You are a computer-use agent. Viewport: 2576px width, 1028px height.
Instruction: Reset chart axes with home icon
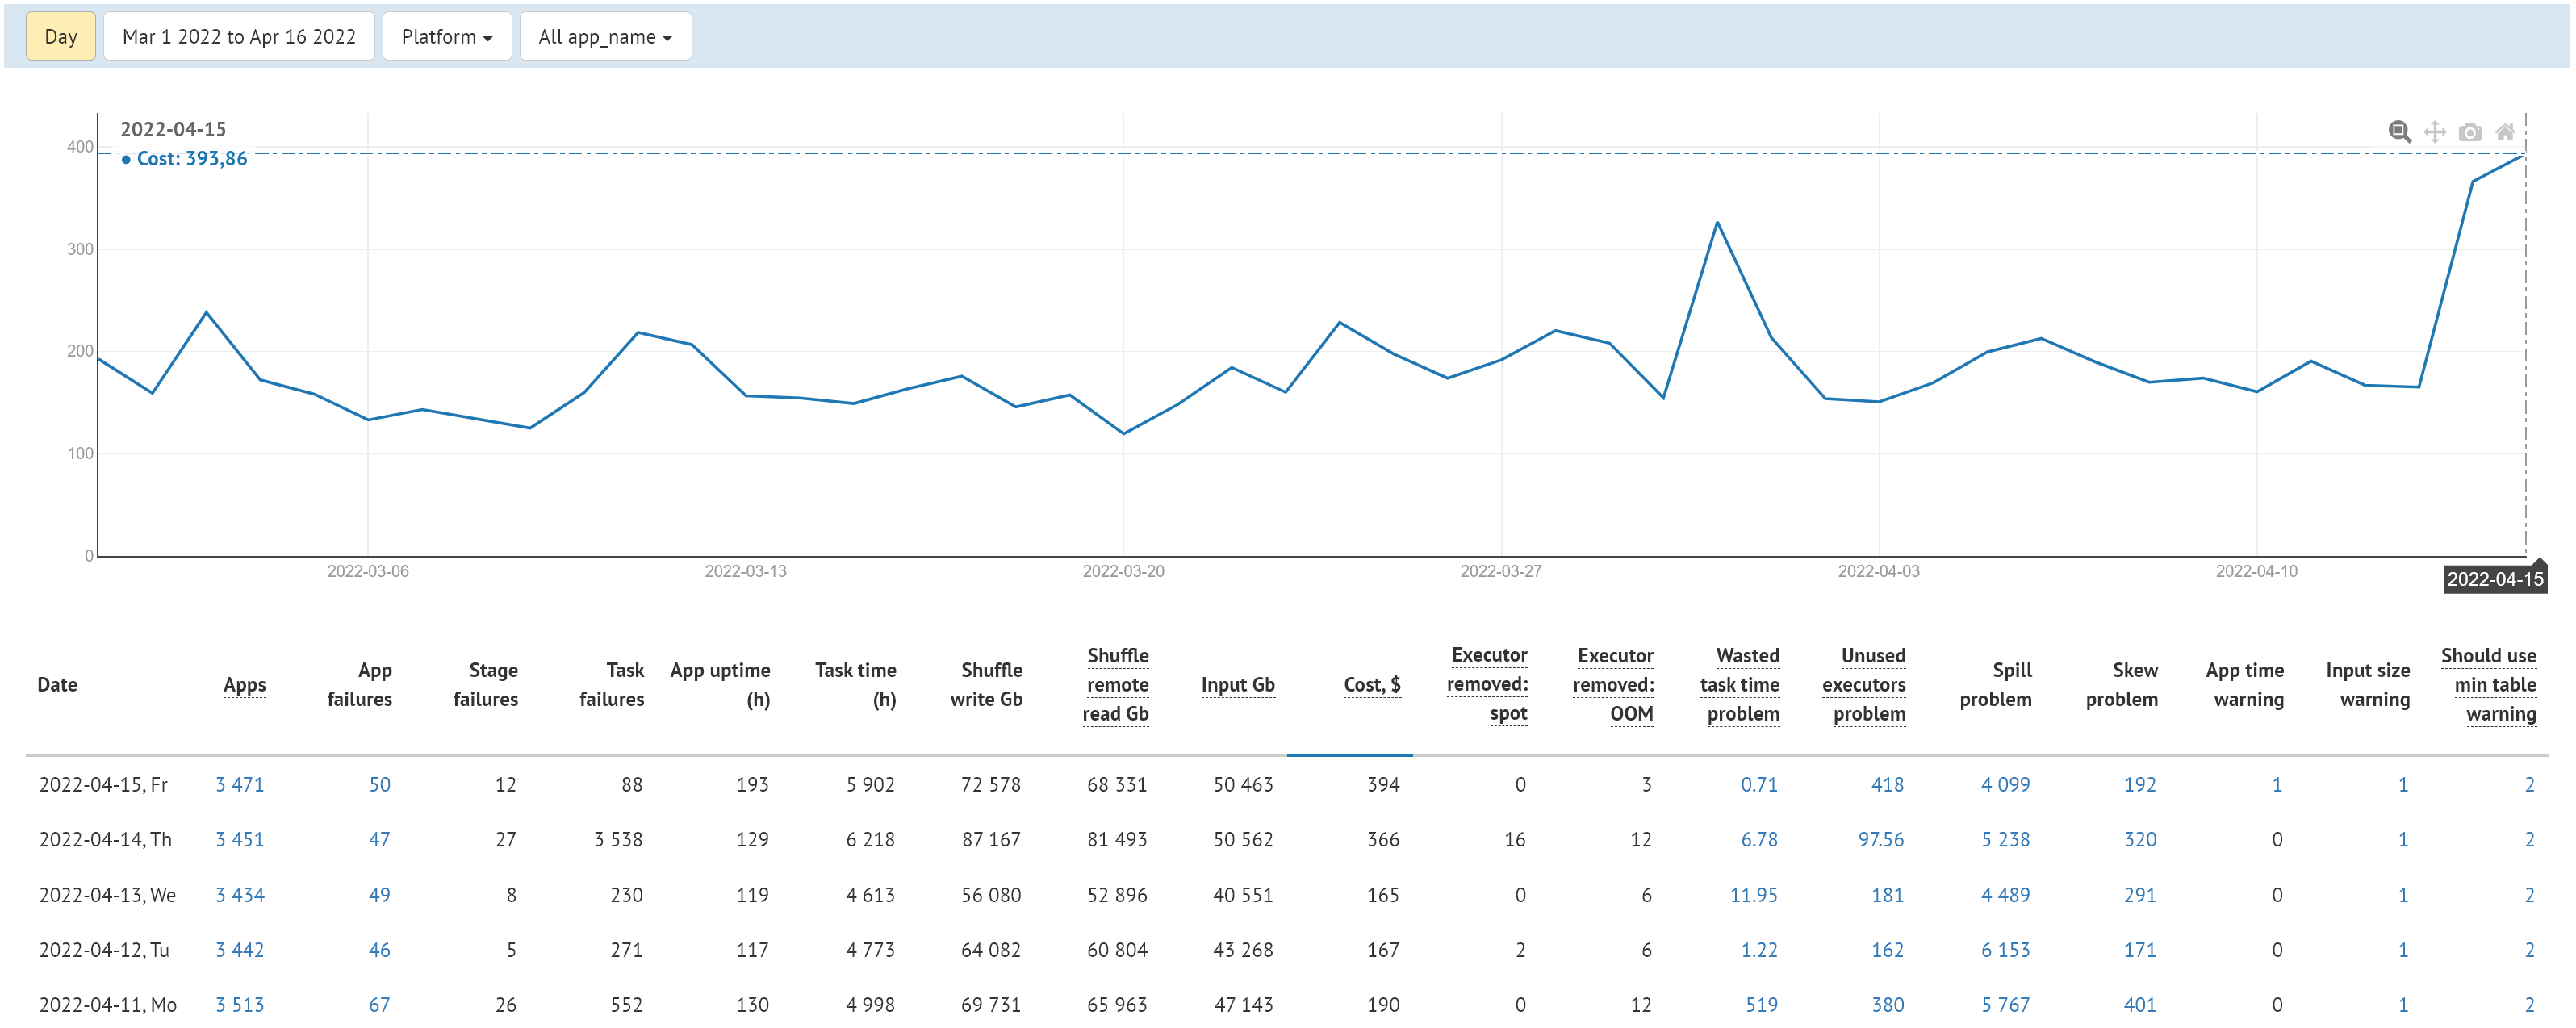[2505, 132]
